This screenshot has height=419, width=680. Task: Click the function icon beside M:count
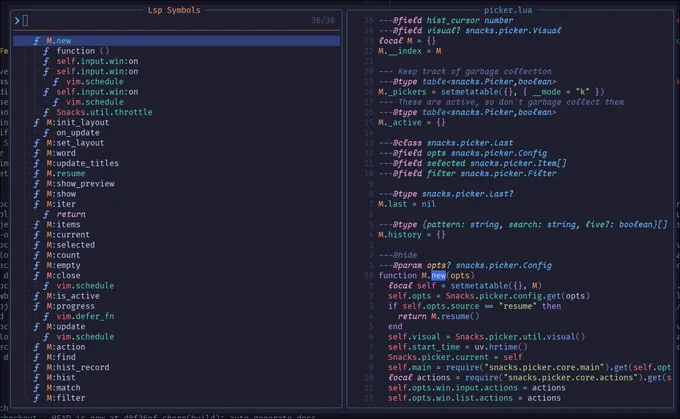pyautogui.click(x=37, y=255)
